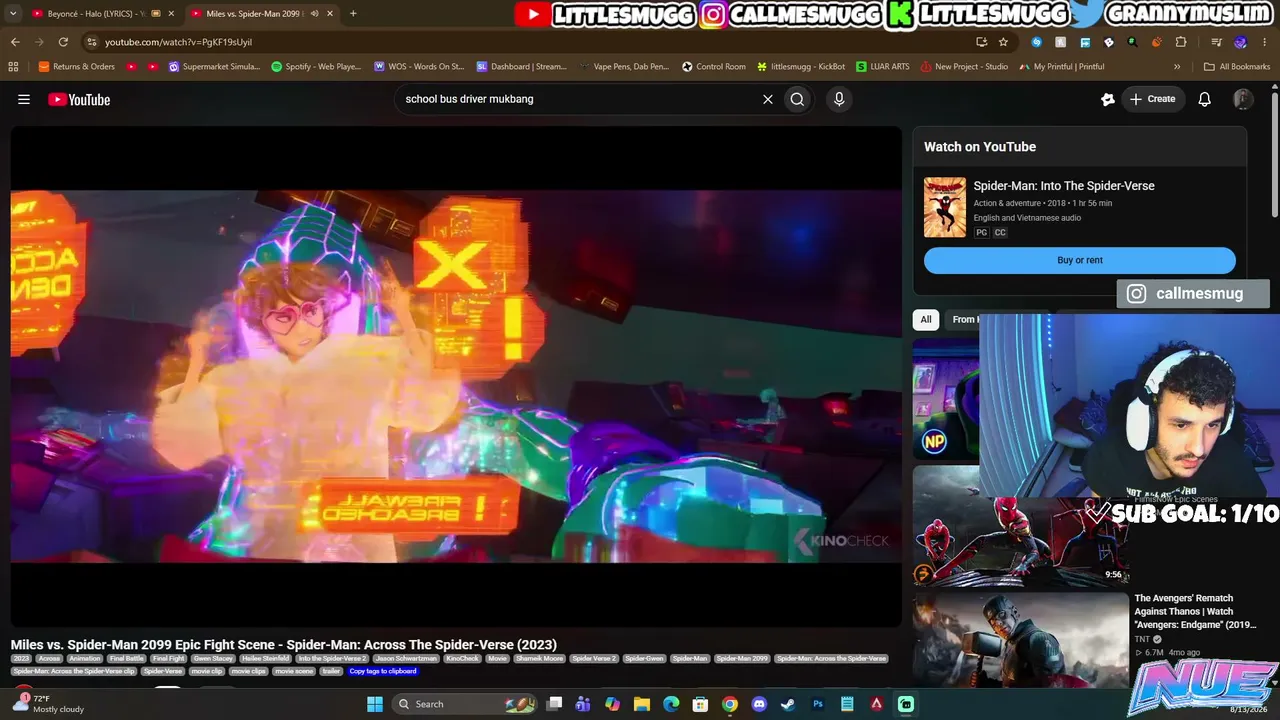Copy tags to clipboard

pos(383,671)
